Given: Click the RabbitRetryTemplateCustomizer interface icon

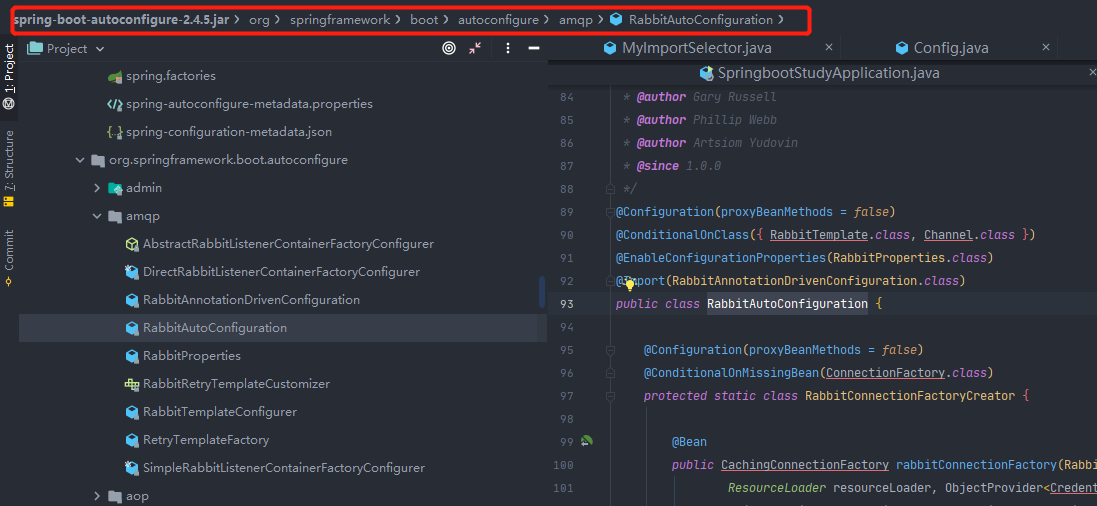Looking at the screenshot, I should click(x=132, y=384).
